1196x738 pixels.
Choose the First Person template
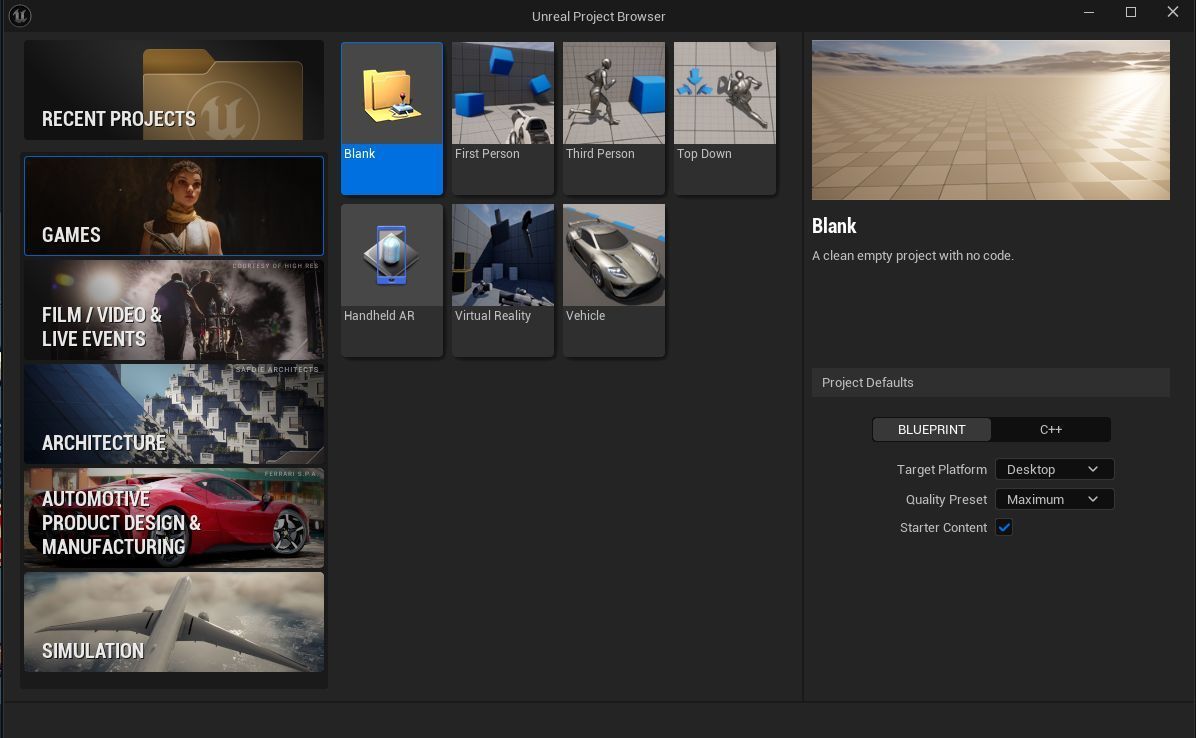point(503,118)
